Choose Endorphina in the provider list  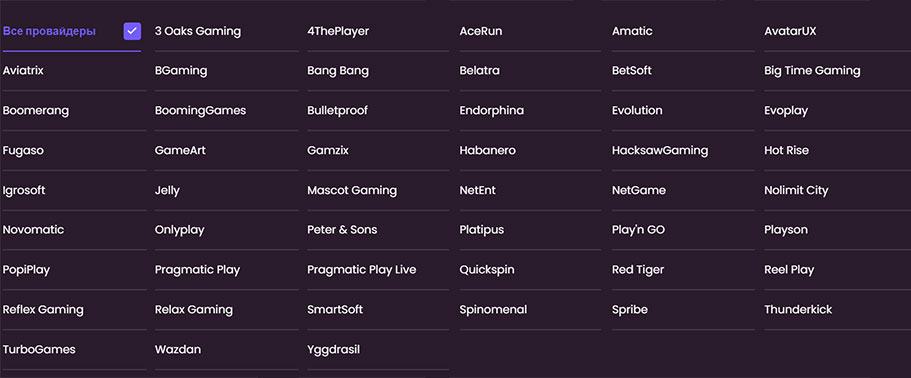coord(492,110)
